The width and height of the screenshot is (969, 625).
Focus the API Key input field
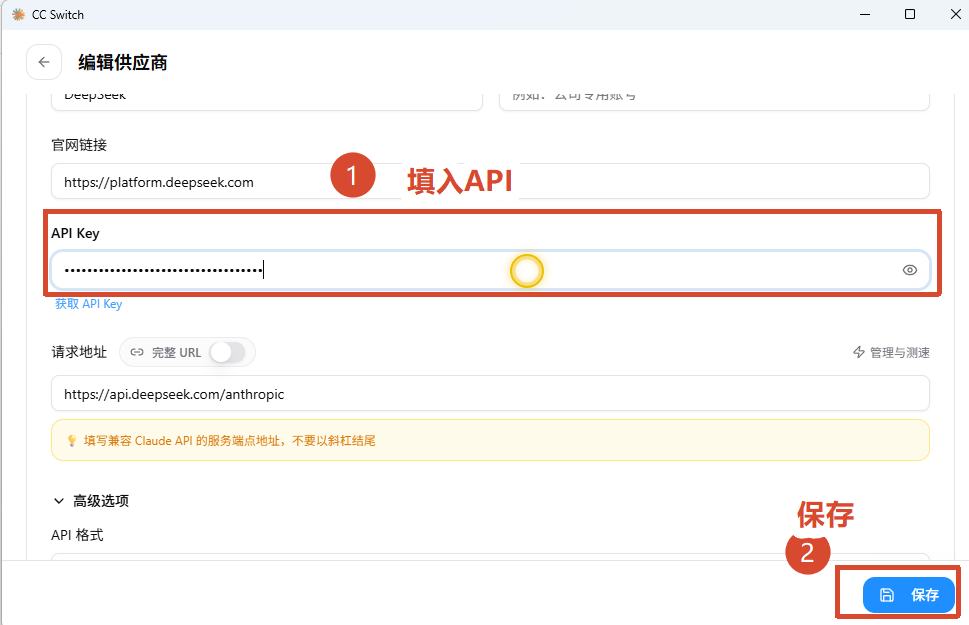coord(490,270)
